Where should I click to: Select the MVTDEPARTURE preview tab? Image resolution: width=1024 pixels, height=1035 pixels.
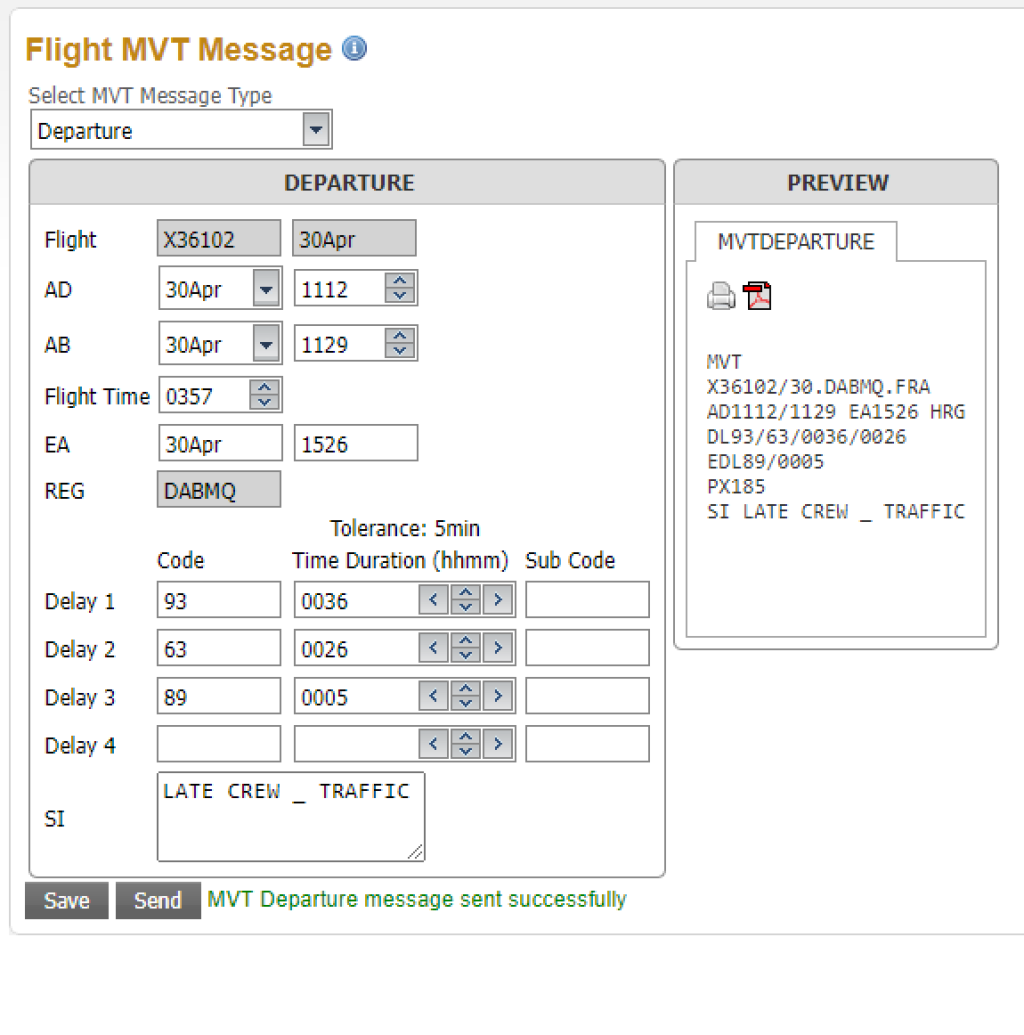[796, 242]
